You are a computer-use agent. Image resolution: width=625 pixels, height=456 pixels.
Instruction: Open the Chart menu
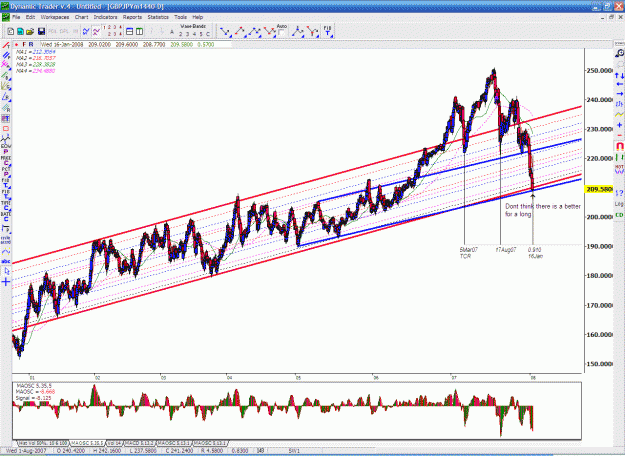pos(81,17)
